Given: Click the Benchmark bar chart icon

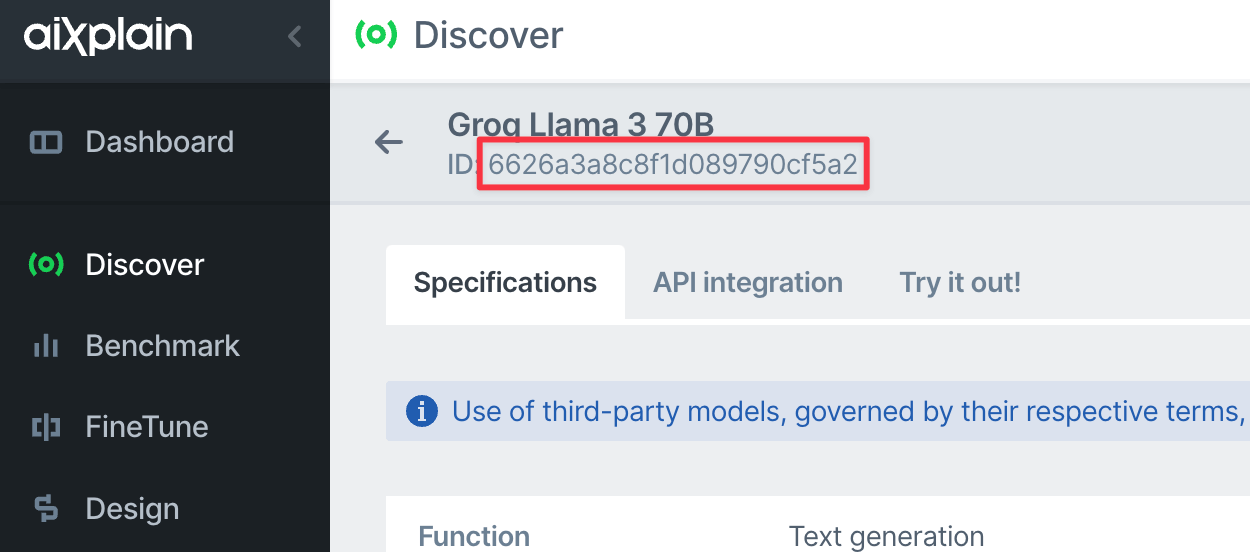Looking at the screenshot, I should [x=46, y=346].
